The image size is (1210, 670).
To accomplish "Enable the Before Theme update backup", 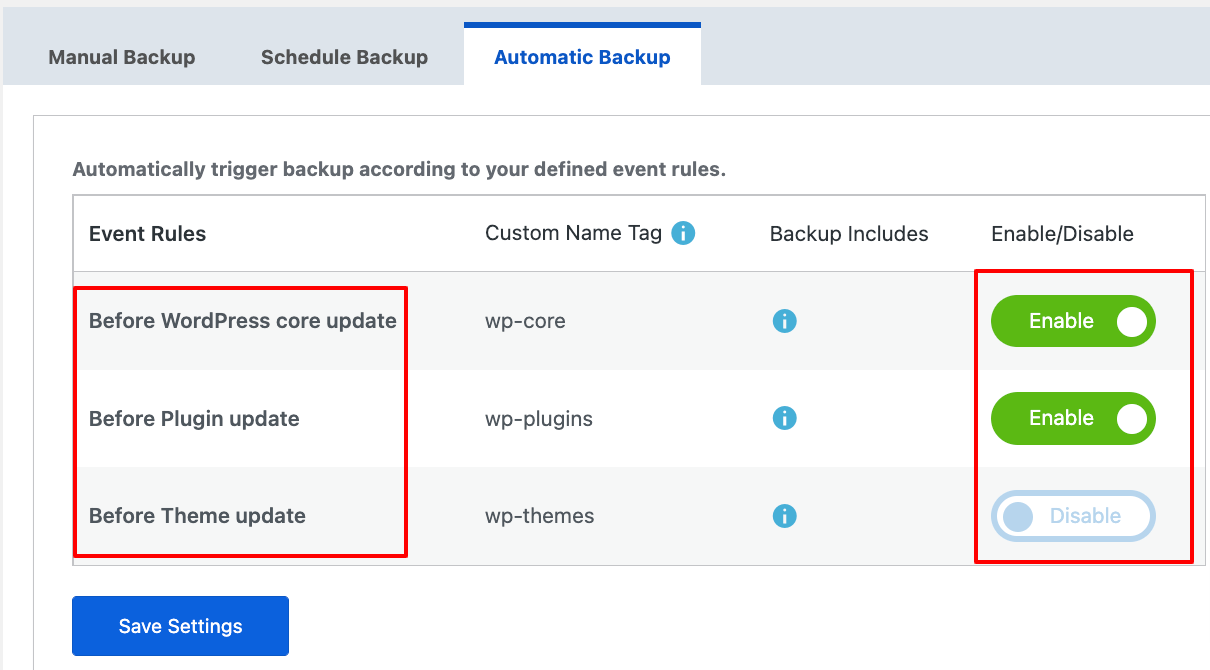I will click(1073, 516).
